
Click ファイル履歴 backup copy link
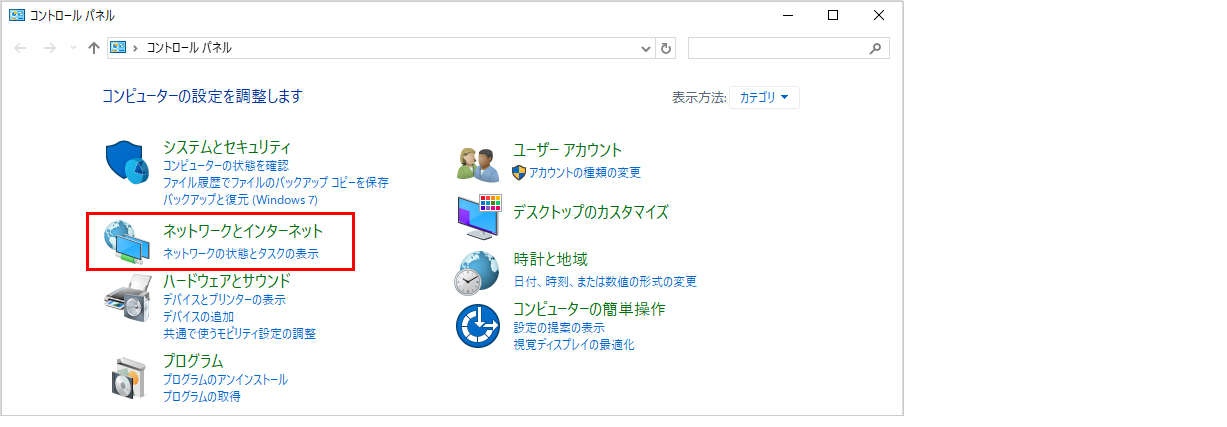276,182
